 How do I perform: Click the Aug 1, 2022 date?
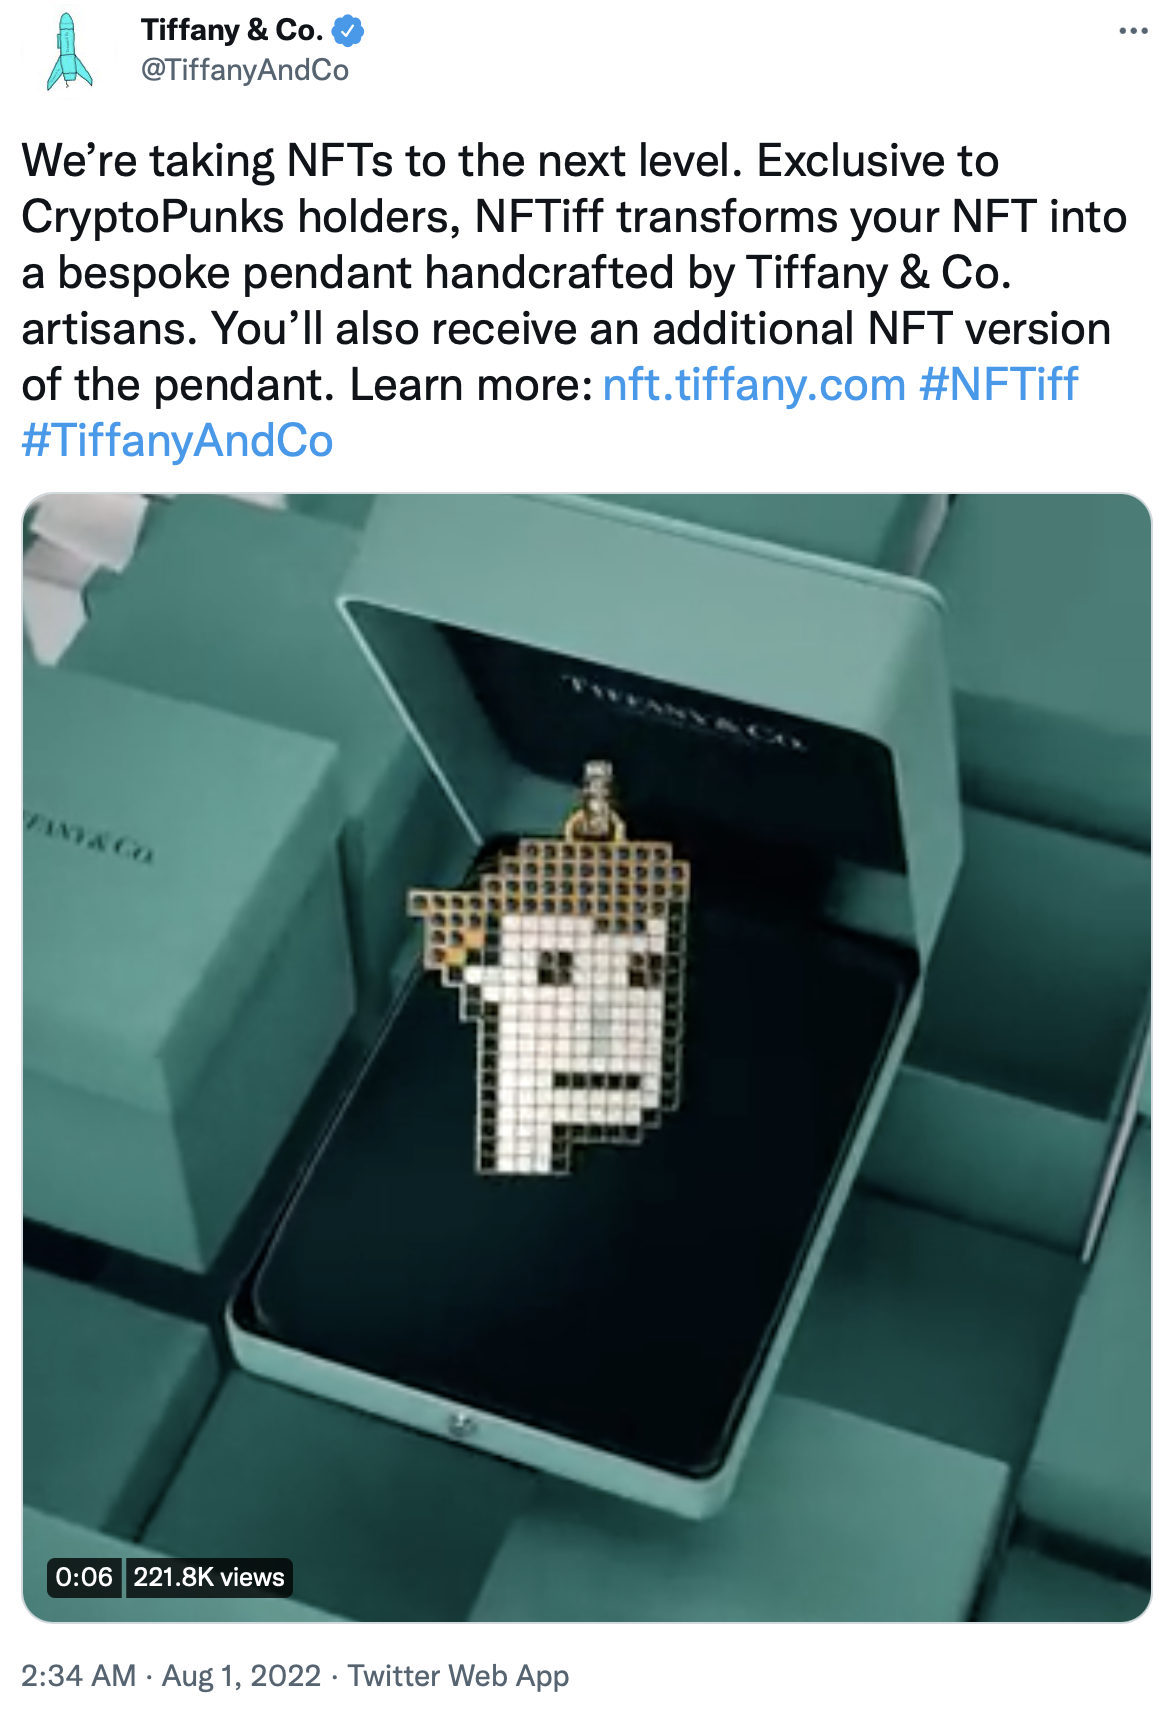(x=242, y=1675)
